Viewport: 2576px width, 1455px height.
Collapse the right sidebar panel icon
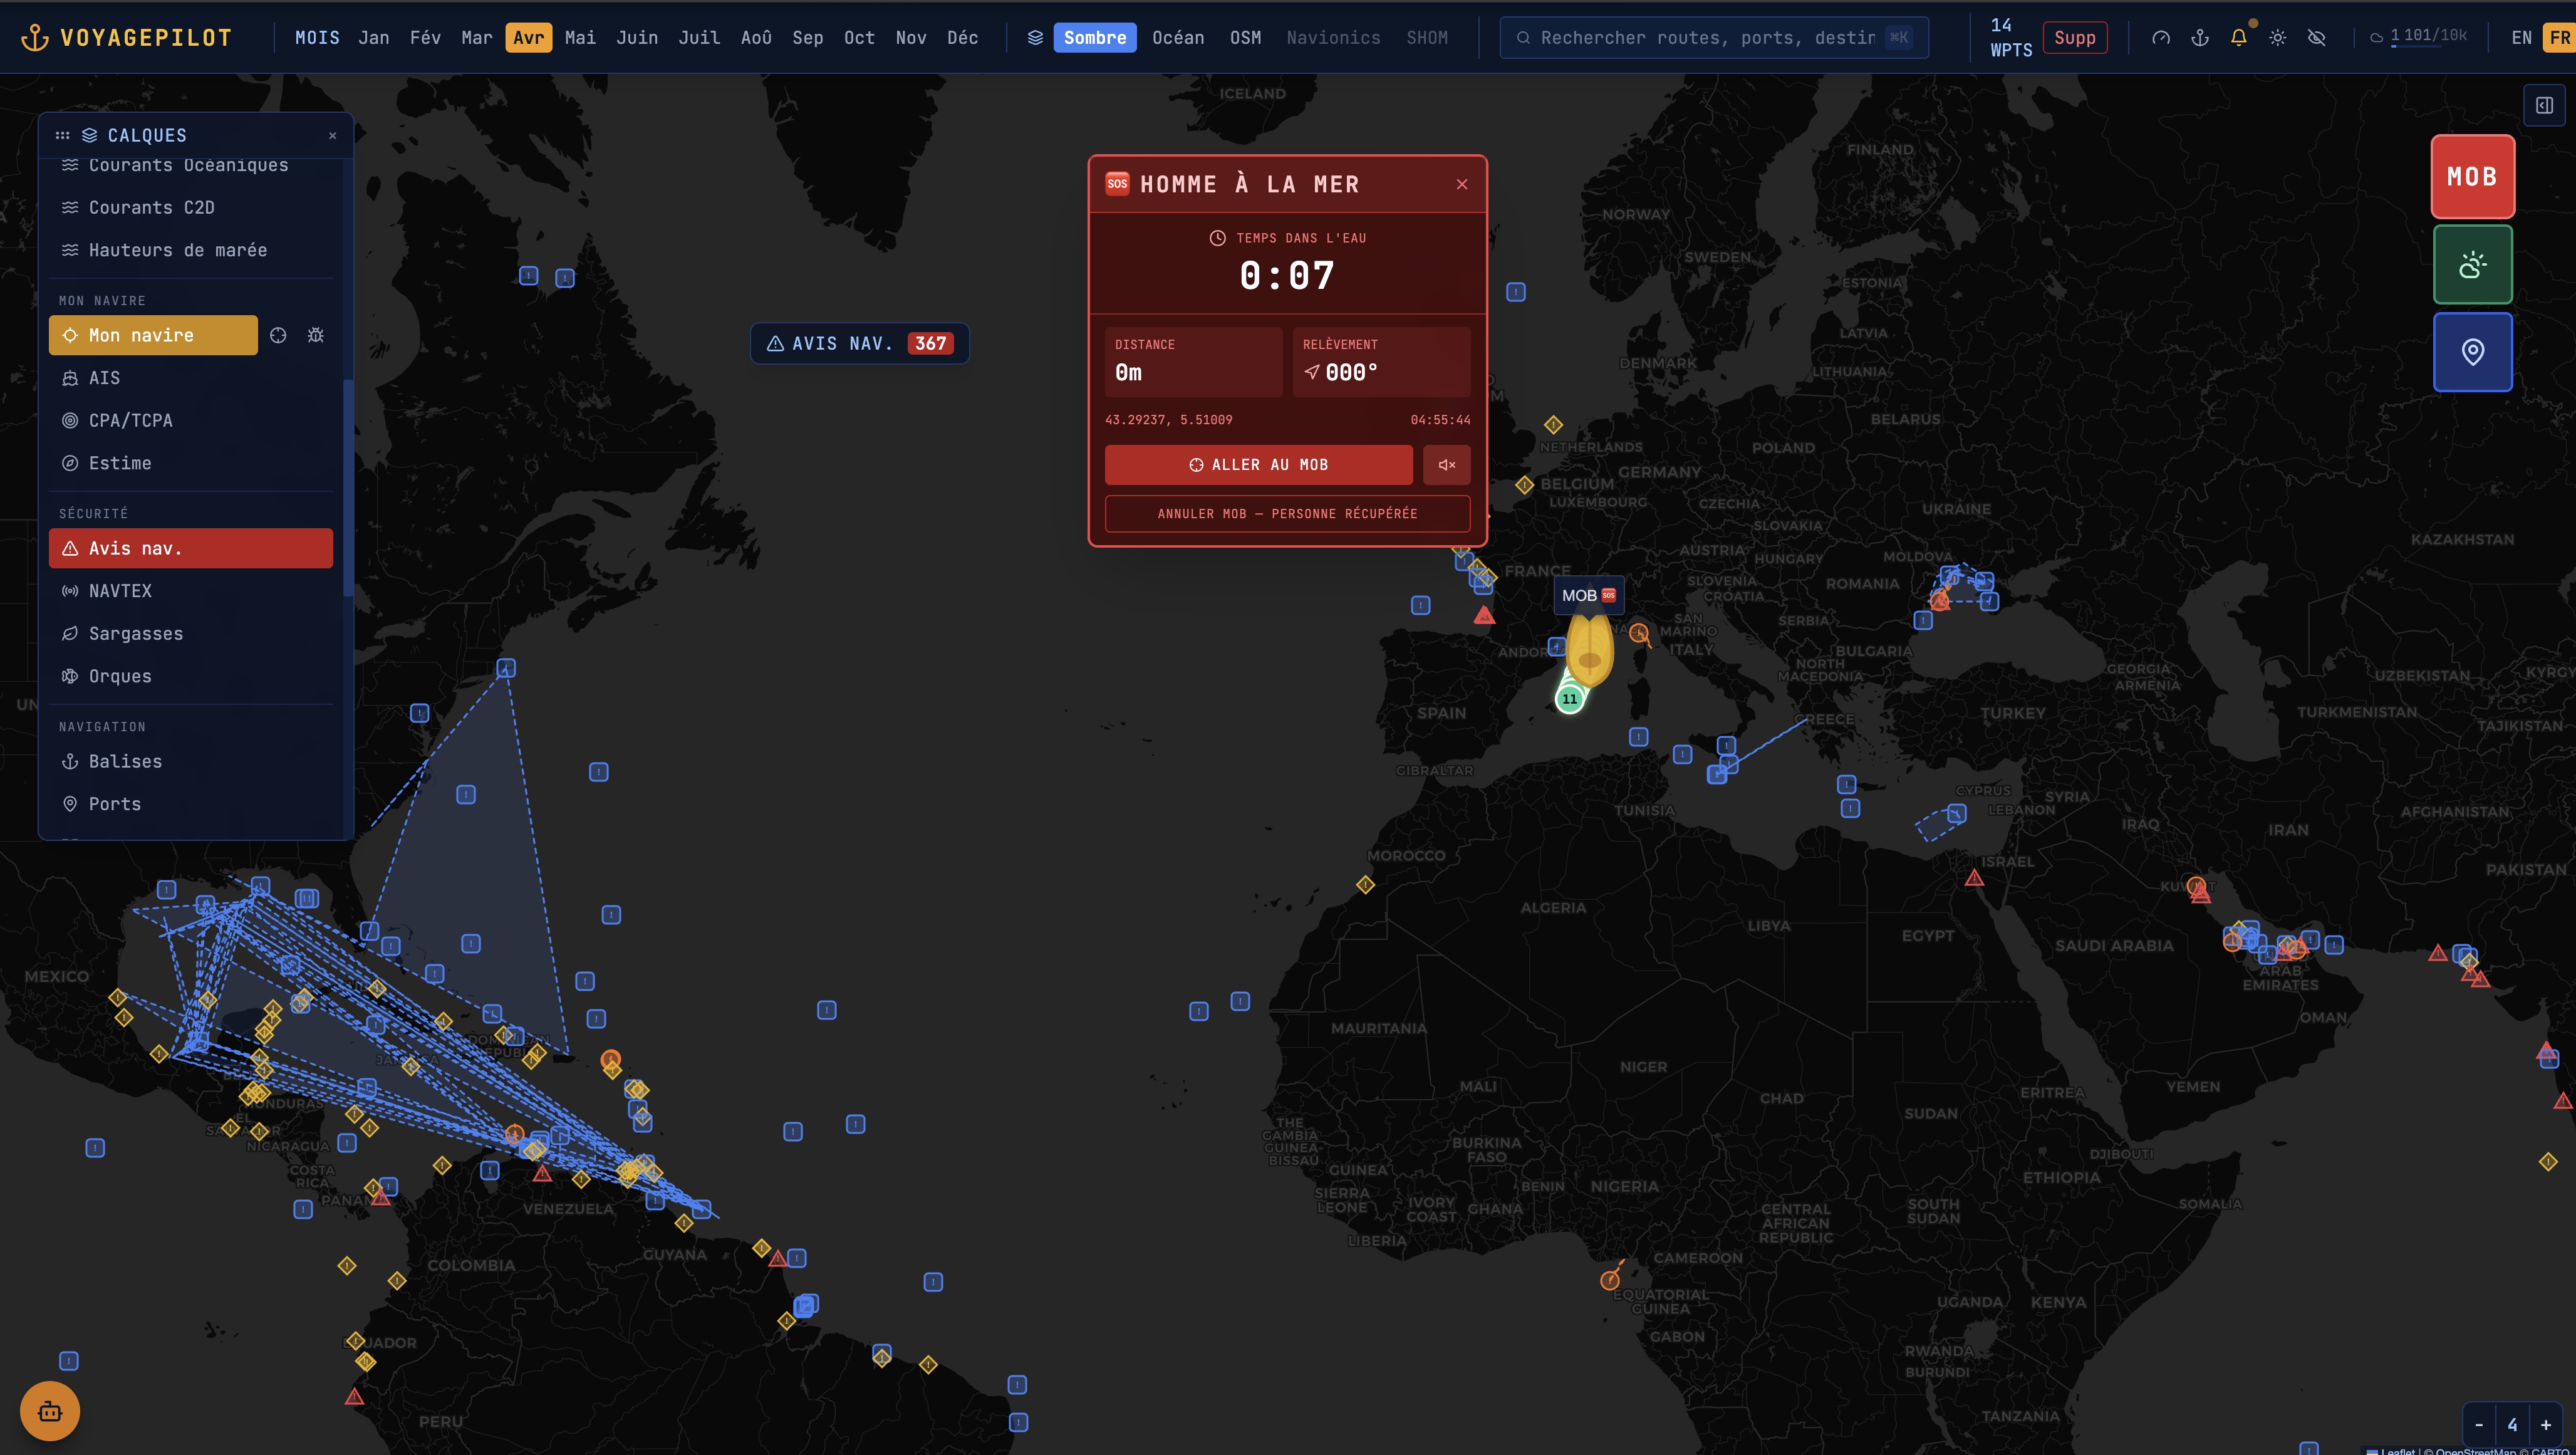tap(2544, 105)
